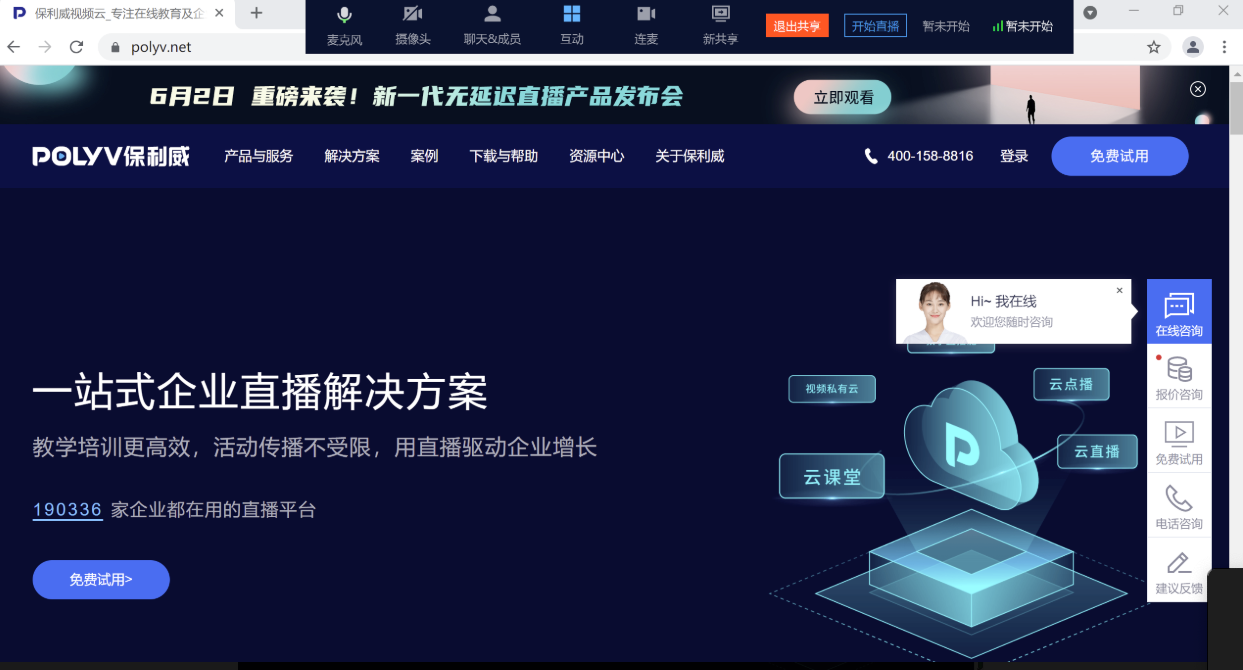Go back with the browser back arrow
Image resolution: width=1243 pixels, height=670 pixels.
click(14, 47)
